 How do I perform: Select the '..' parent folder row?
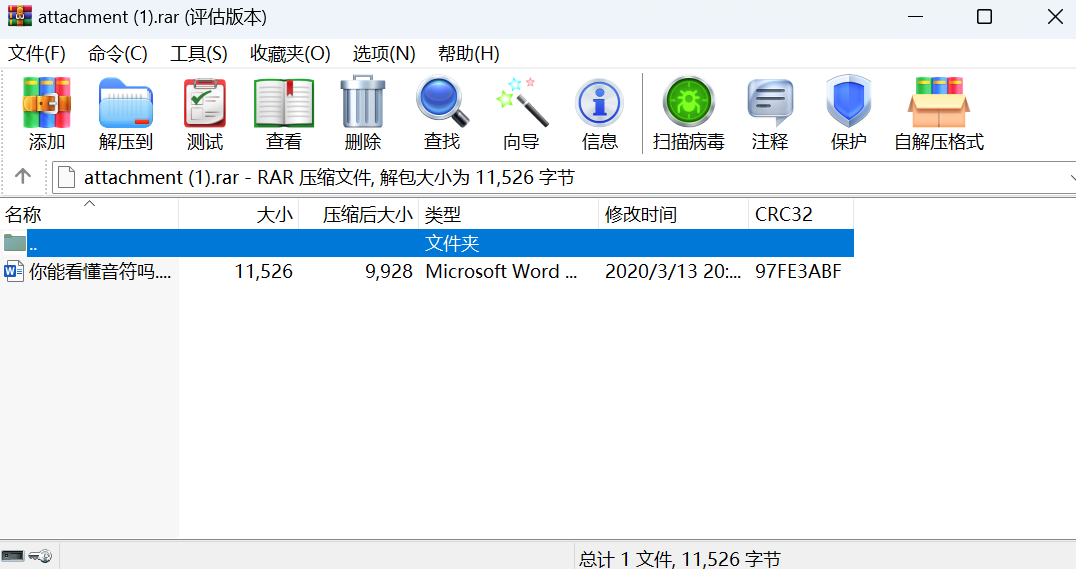(427, 243)
